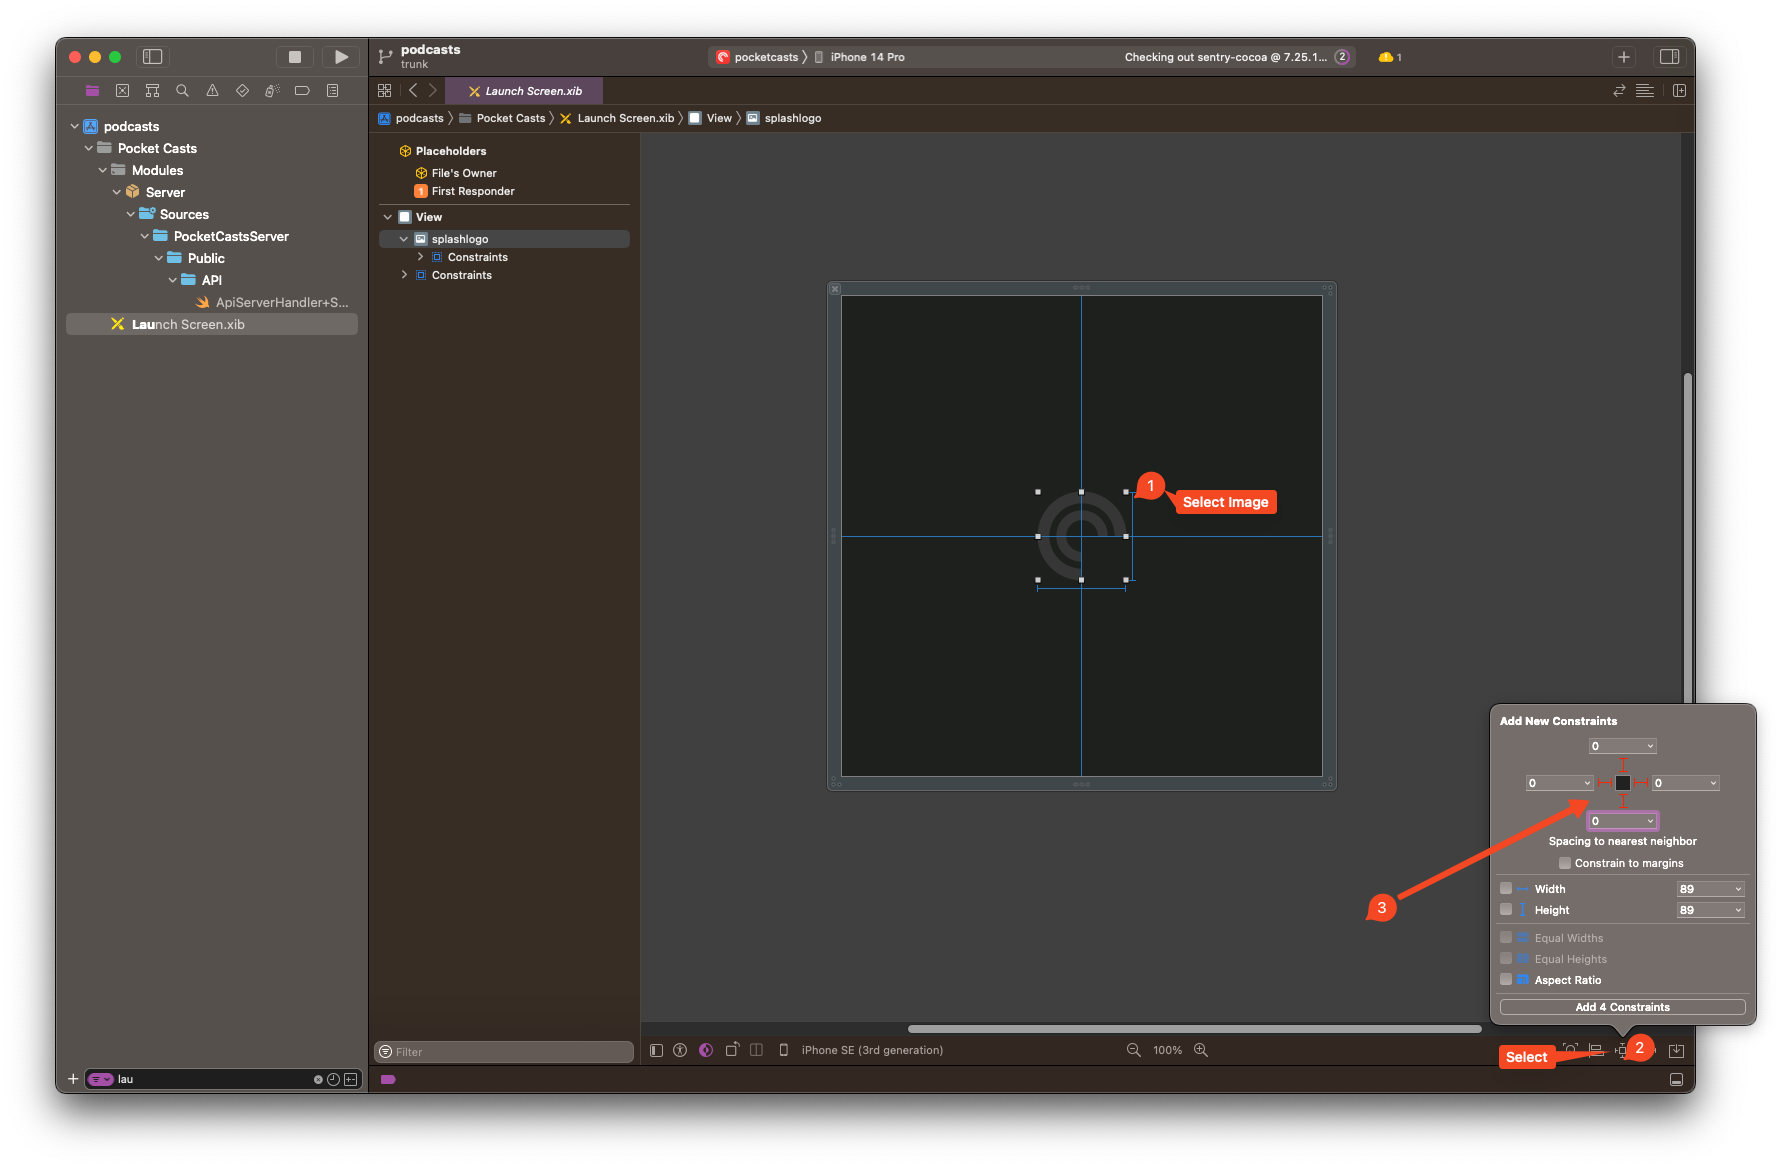Choose iPhone 14 Pro run destination
The height and width of the screenshot is (1167, 1792).
(x=859, y=57)
